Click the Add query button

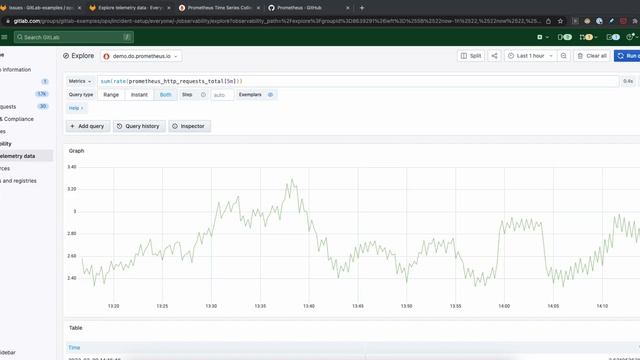[87, 126]
